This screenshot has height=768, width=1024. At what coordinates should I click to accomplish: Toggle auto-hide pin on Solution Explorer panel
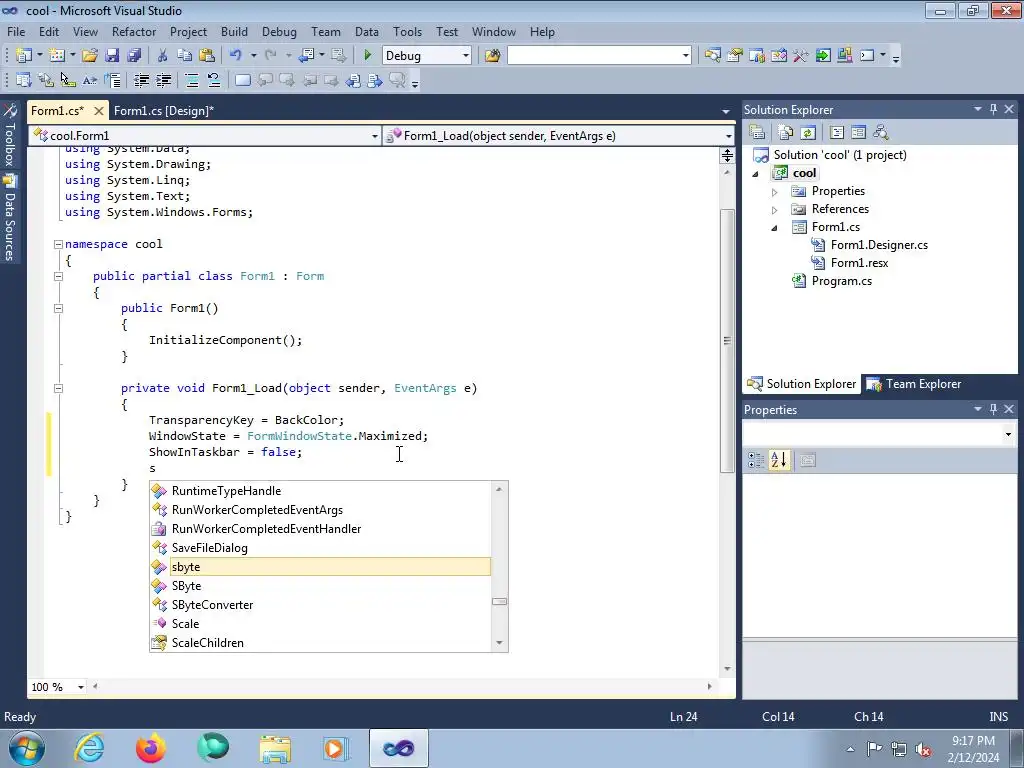[x=993, y=109]
